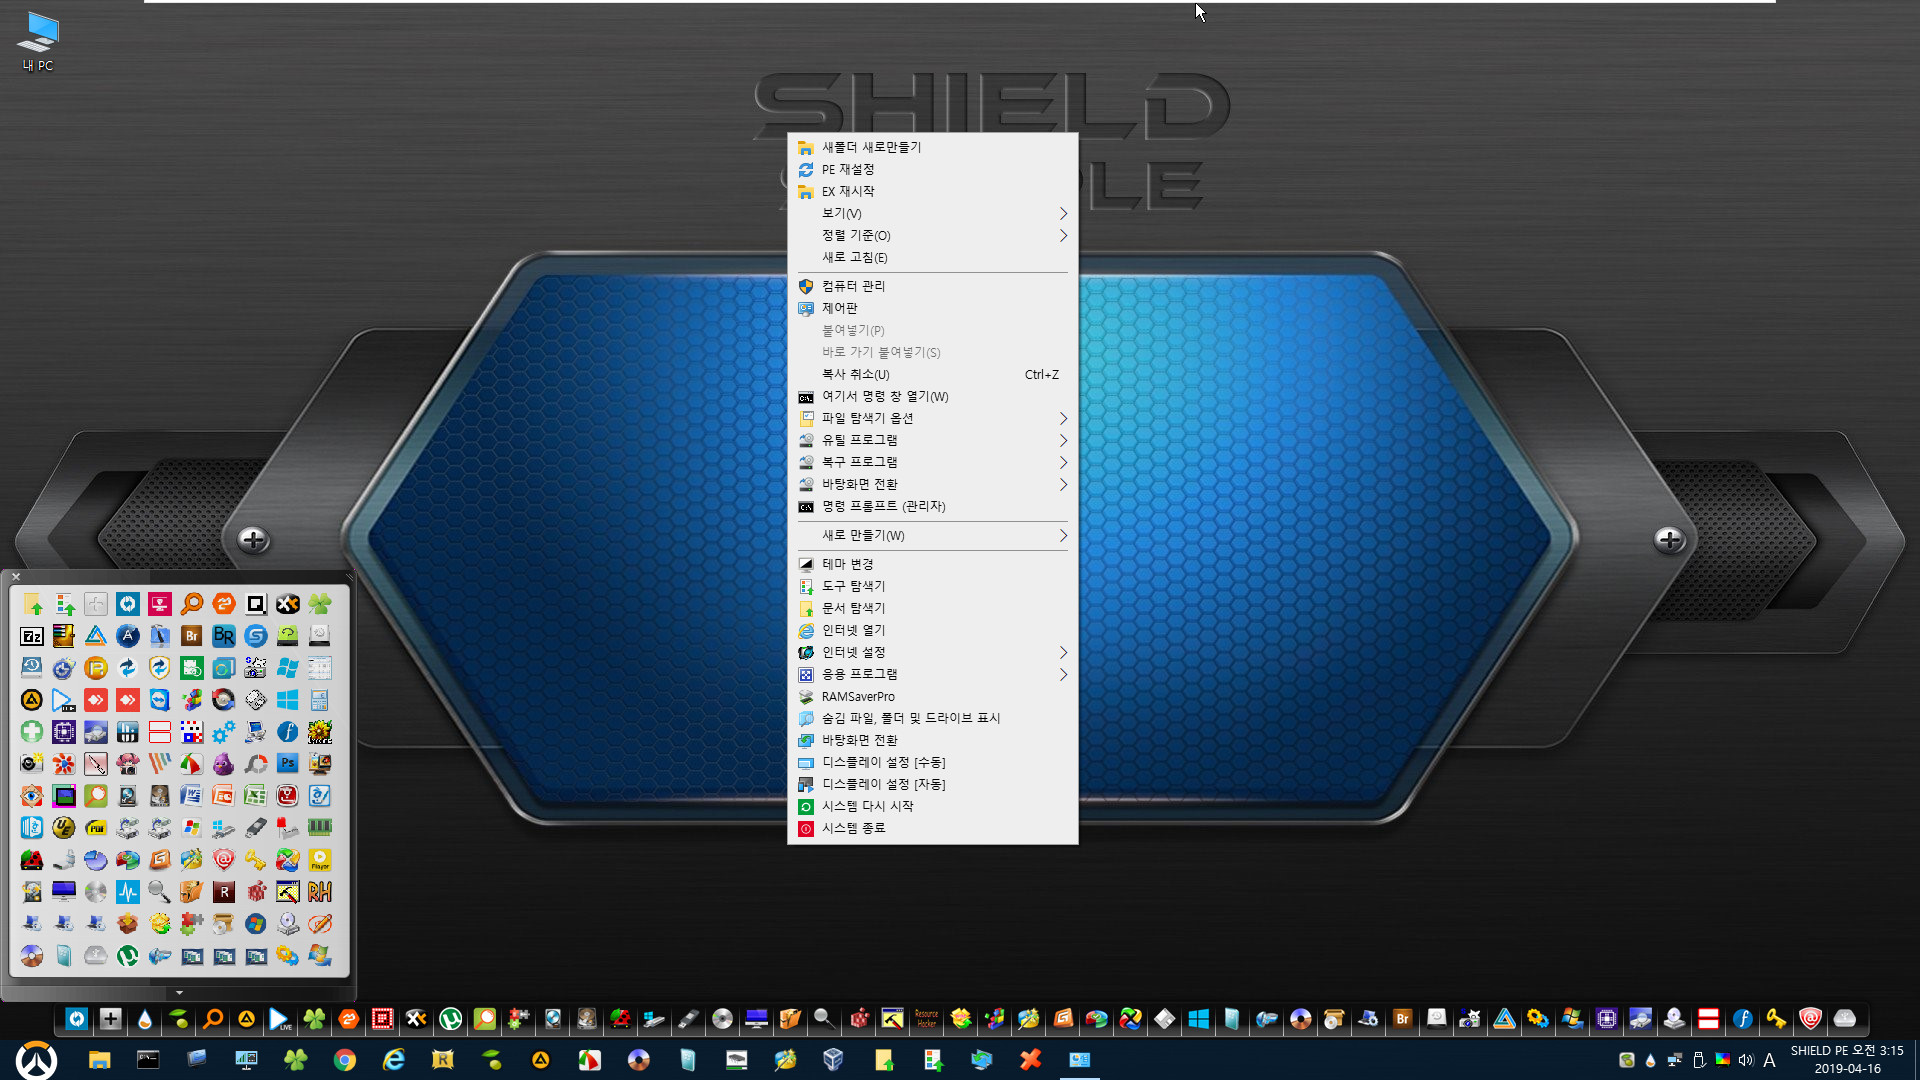Open the Snagit S icon in launcher panel
The height and width of the screenshot is (1080, 1920).
(256, 636)
